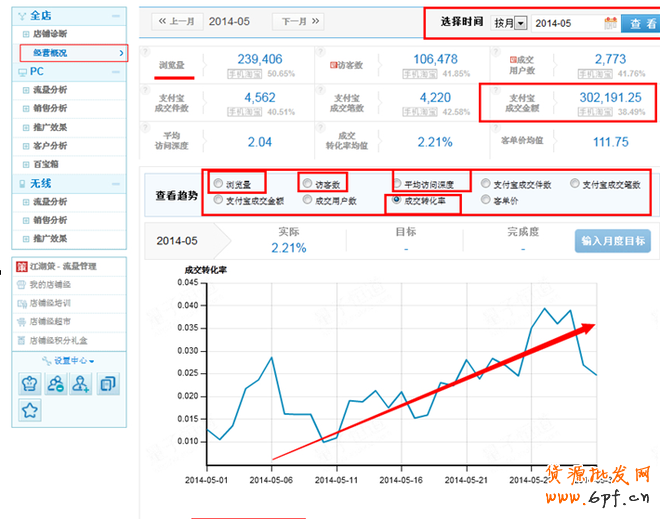Collapse the 全店 section with minus button
The width and height of the screenshot is (660, 519).
116,16
